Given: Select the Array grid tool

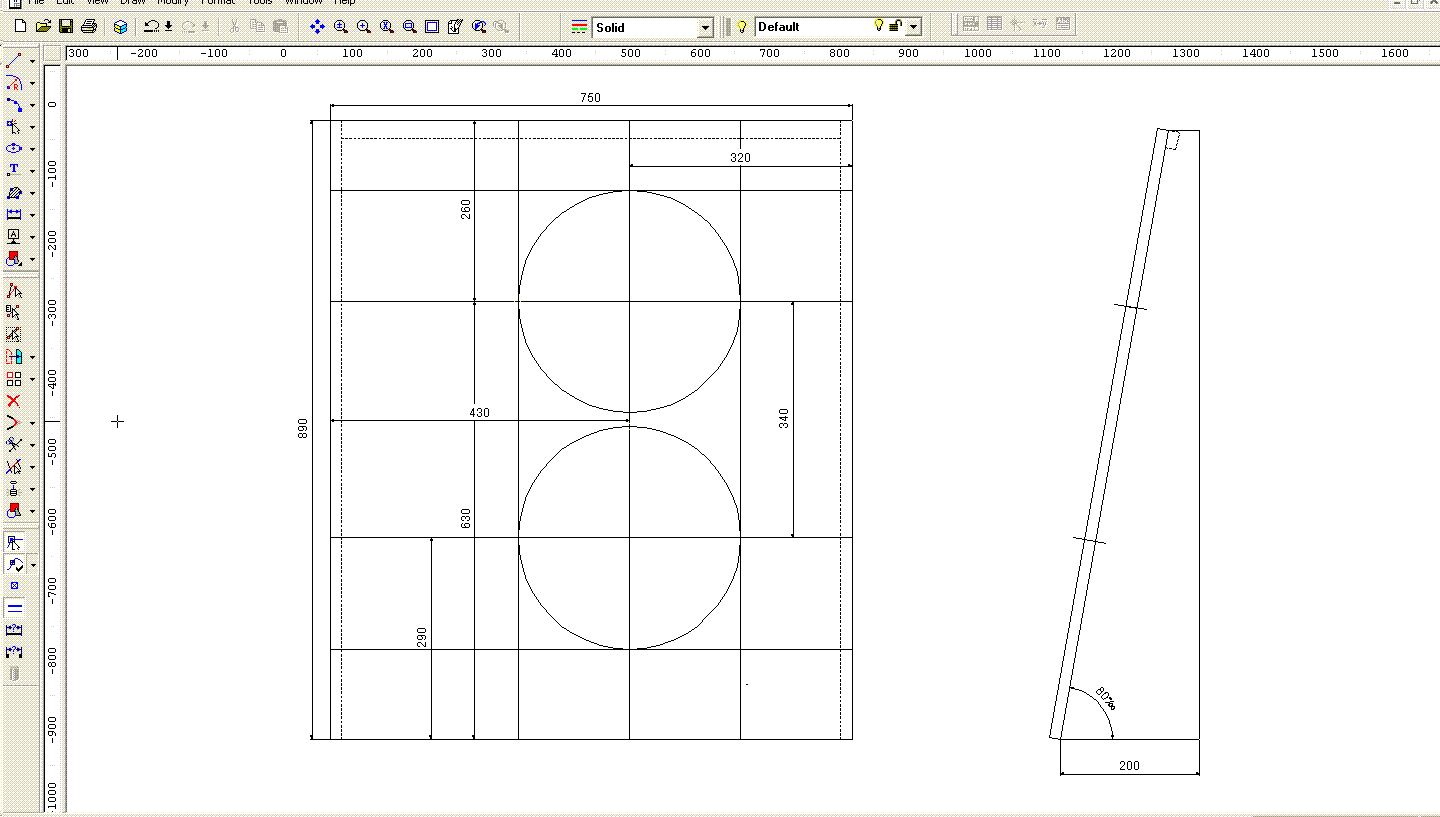Looking at the screenshot, I should [14, 379].
